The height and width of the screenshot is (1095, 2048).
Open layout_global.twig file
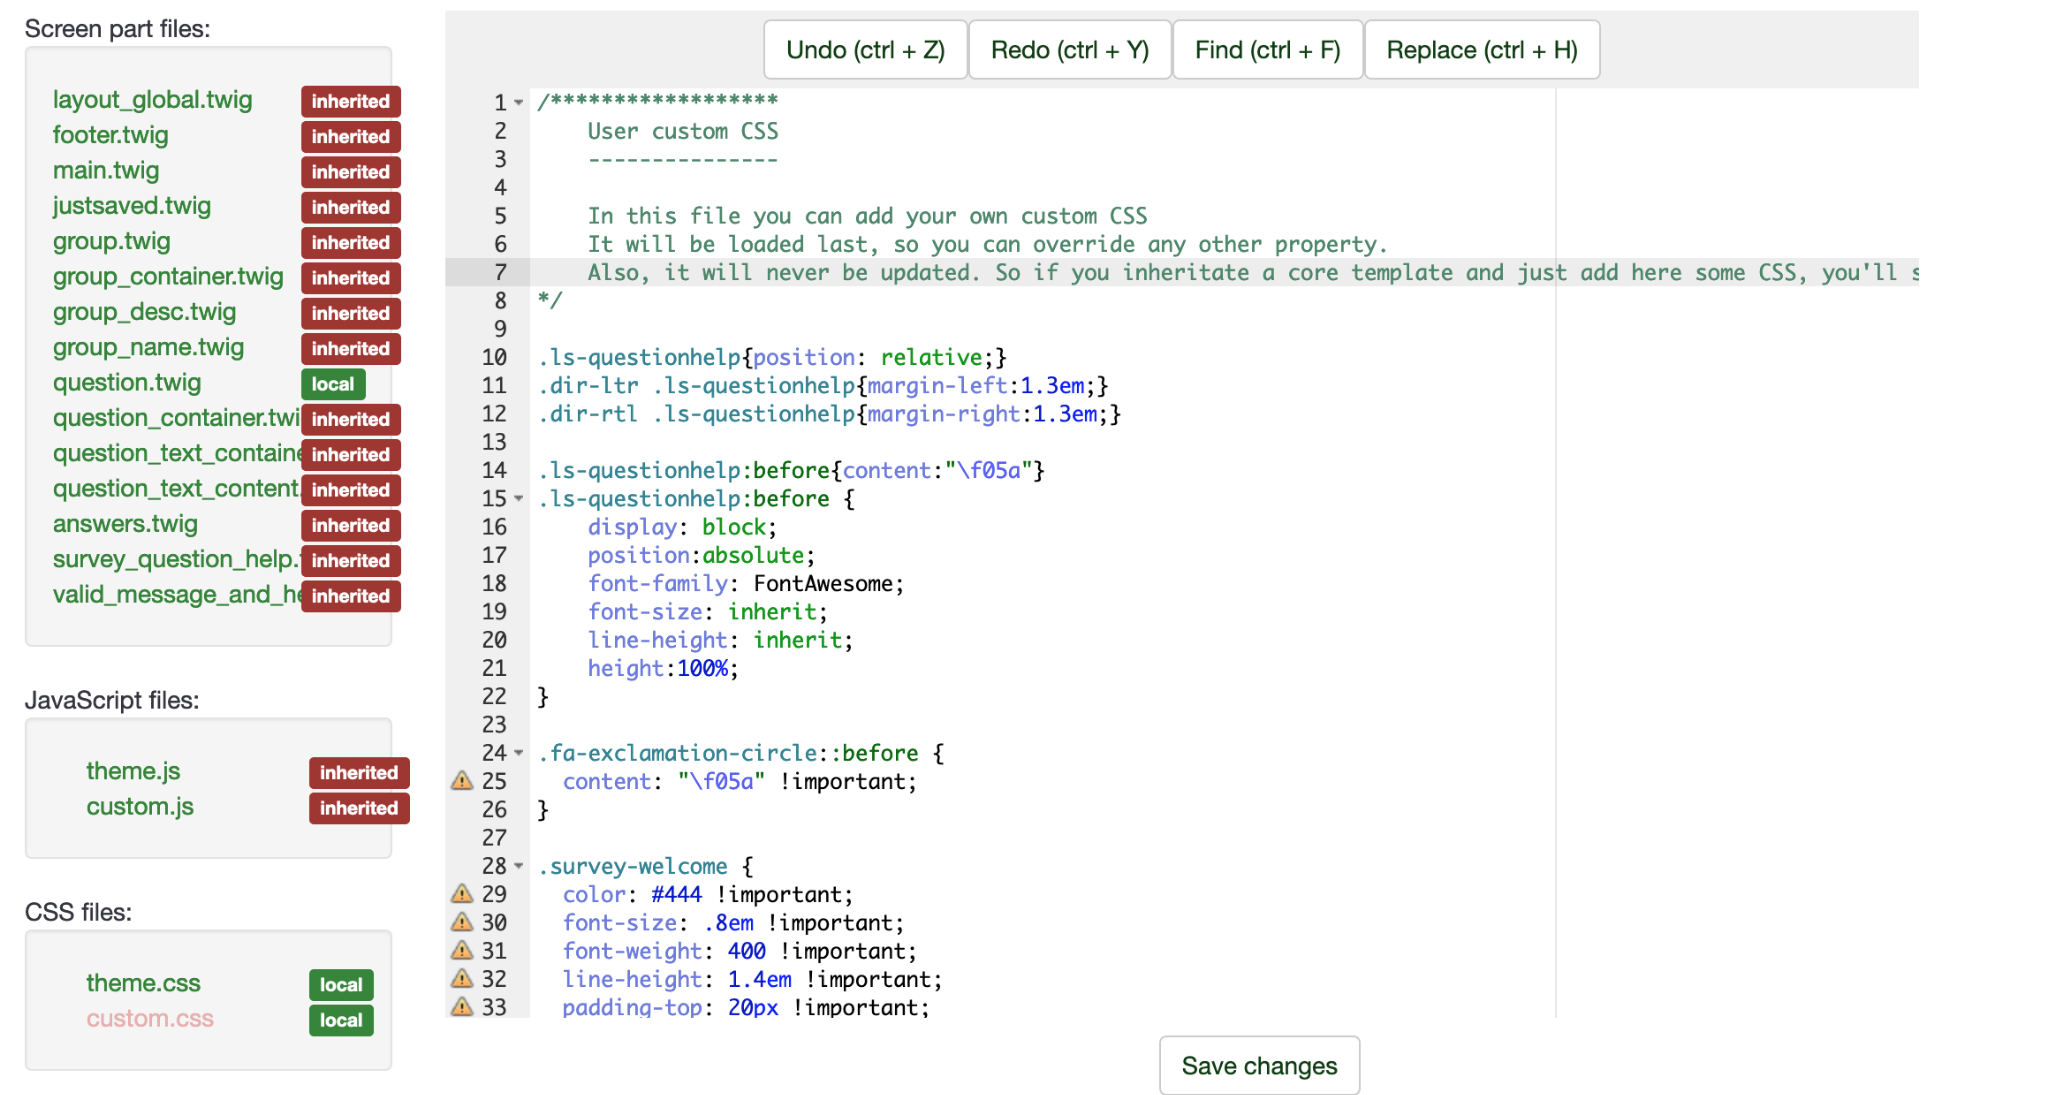(x=152, y=100)
